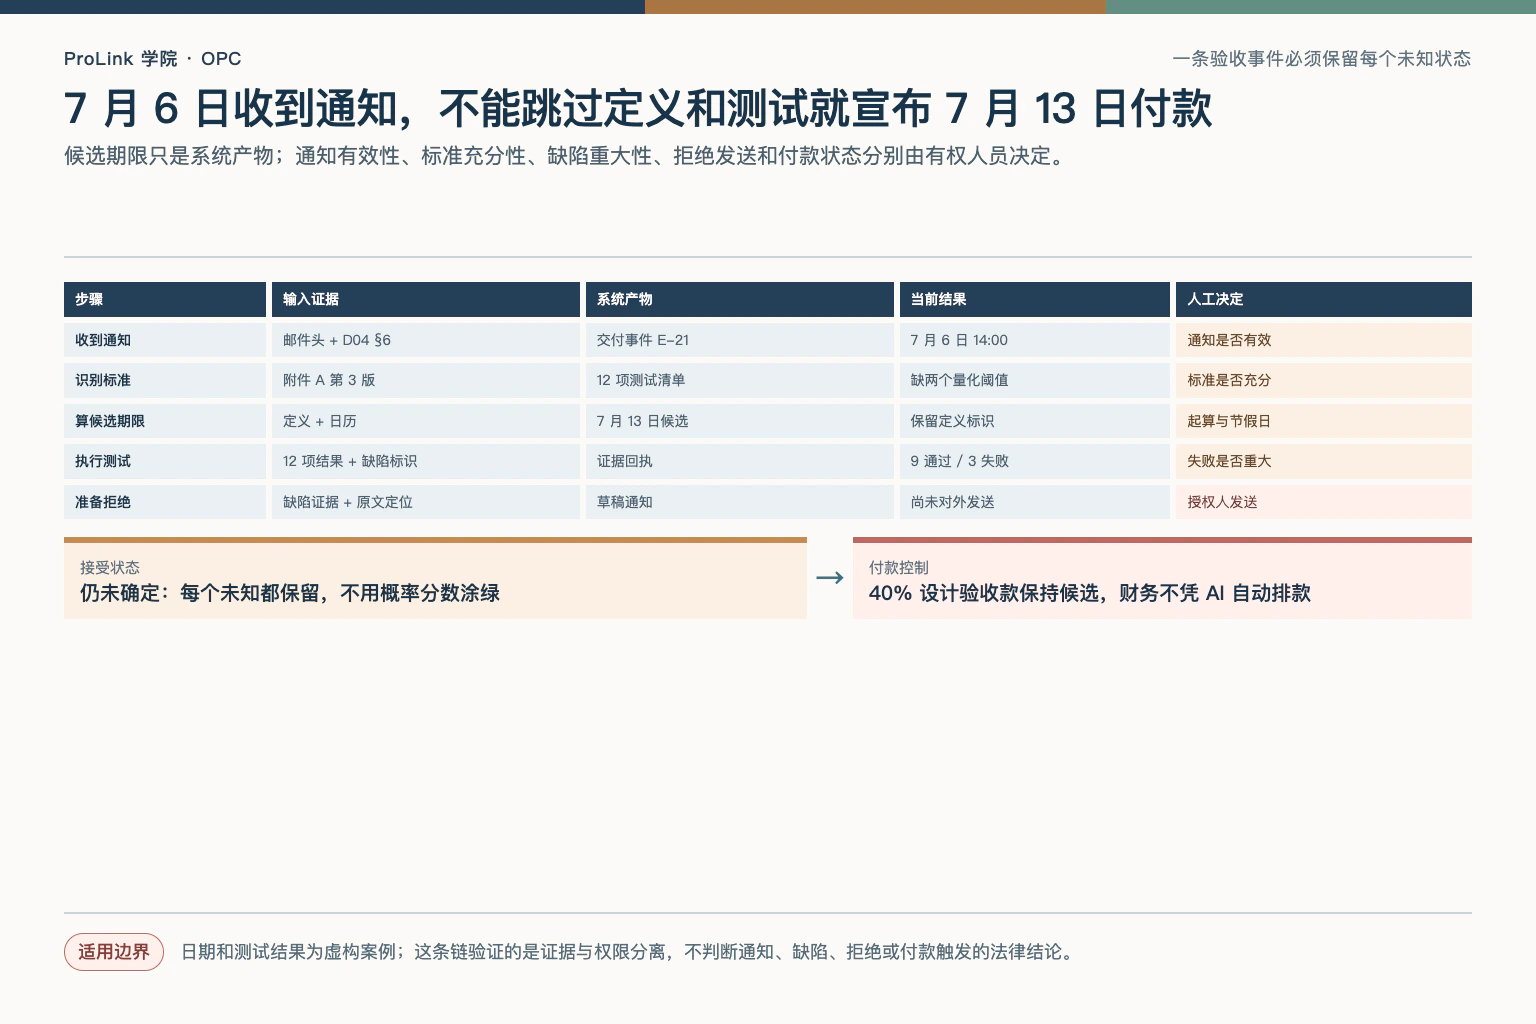Image resolution: width=1536 pixels, height=1024 pixels.
Task: Click the 定义 + 日历 cell
Action: 426,421
